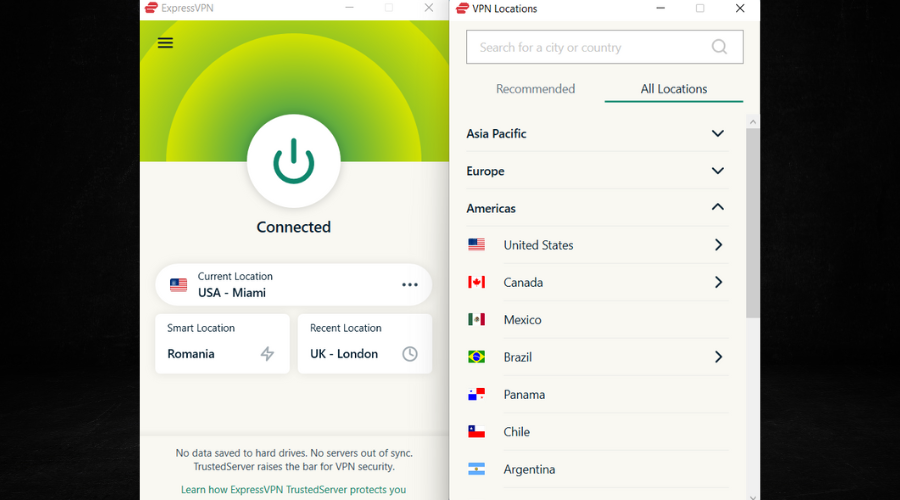Select the Chile flag icon
The width and height of the screenshot is (900, 500).
[x=476, y=432]
